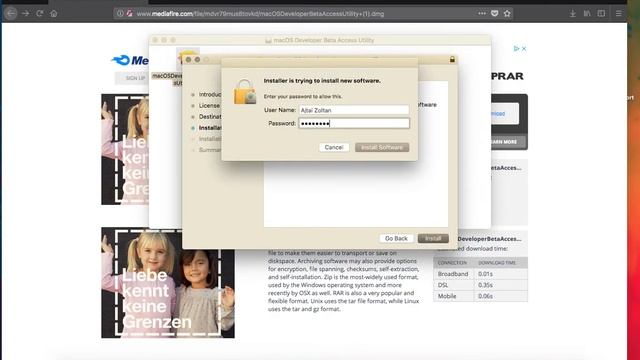Show site information icon in address bar

[x=120, y=13]
